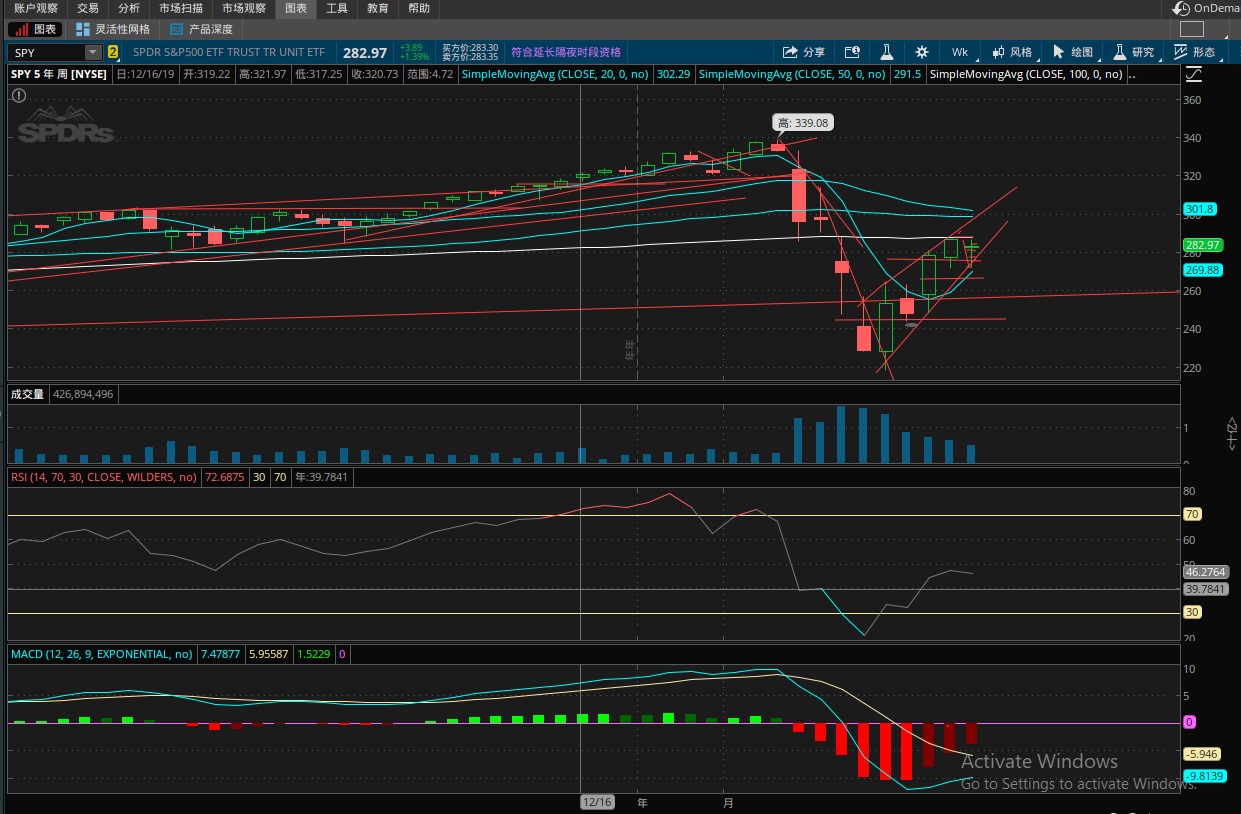Open the 分析 tab

tap(129, 8)
